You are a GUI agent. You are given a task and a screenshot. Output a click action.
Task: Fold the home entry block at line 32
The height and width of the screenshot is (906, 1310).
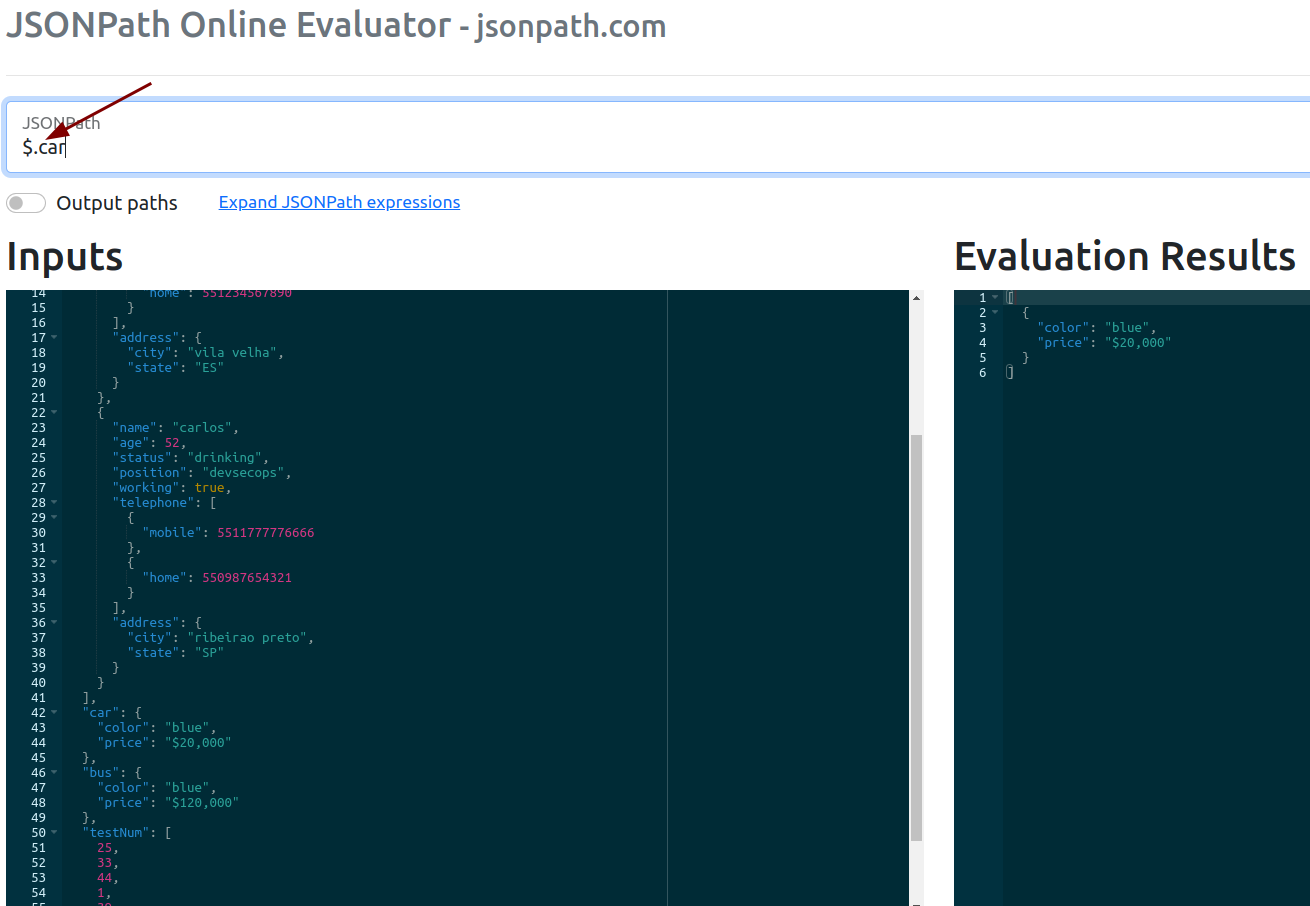point(54,563)
